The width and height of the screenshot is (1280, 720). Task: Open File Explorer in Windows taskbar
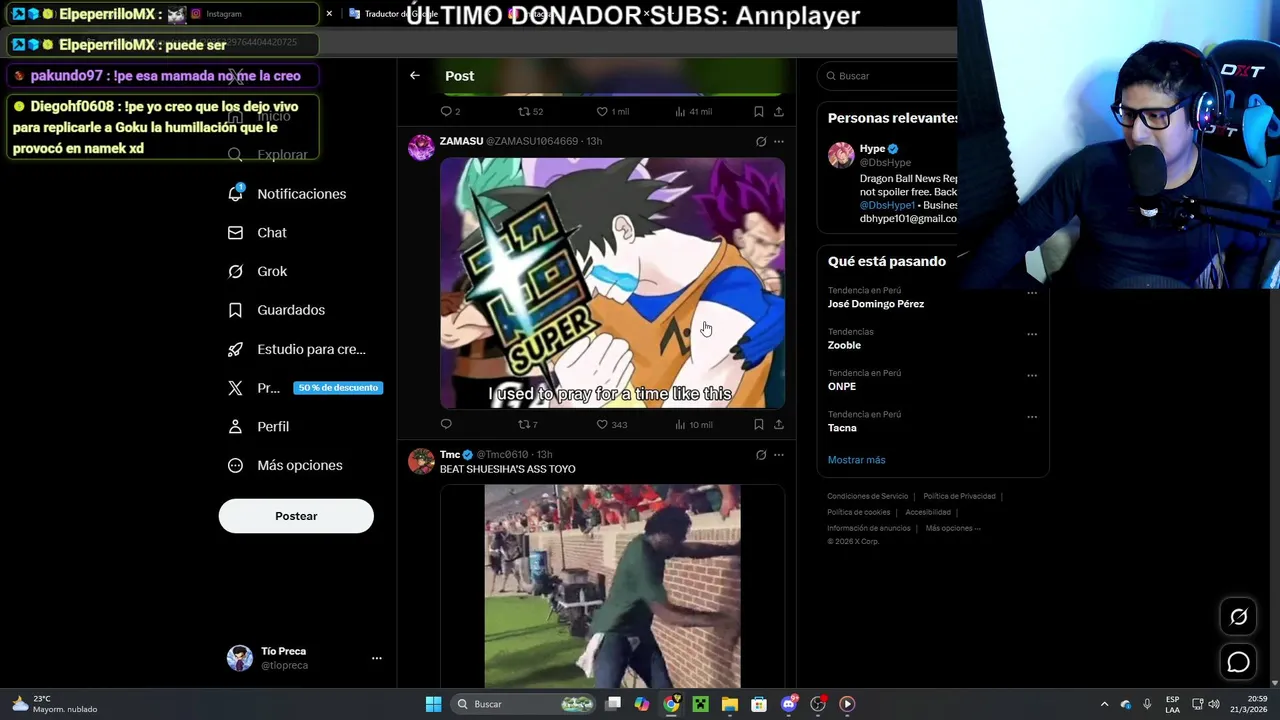(730, 704)
